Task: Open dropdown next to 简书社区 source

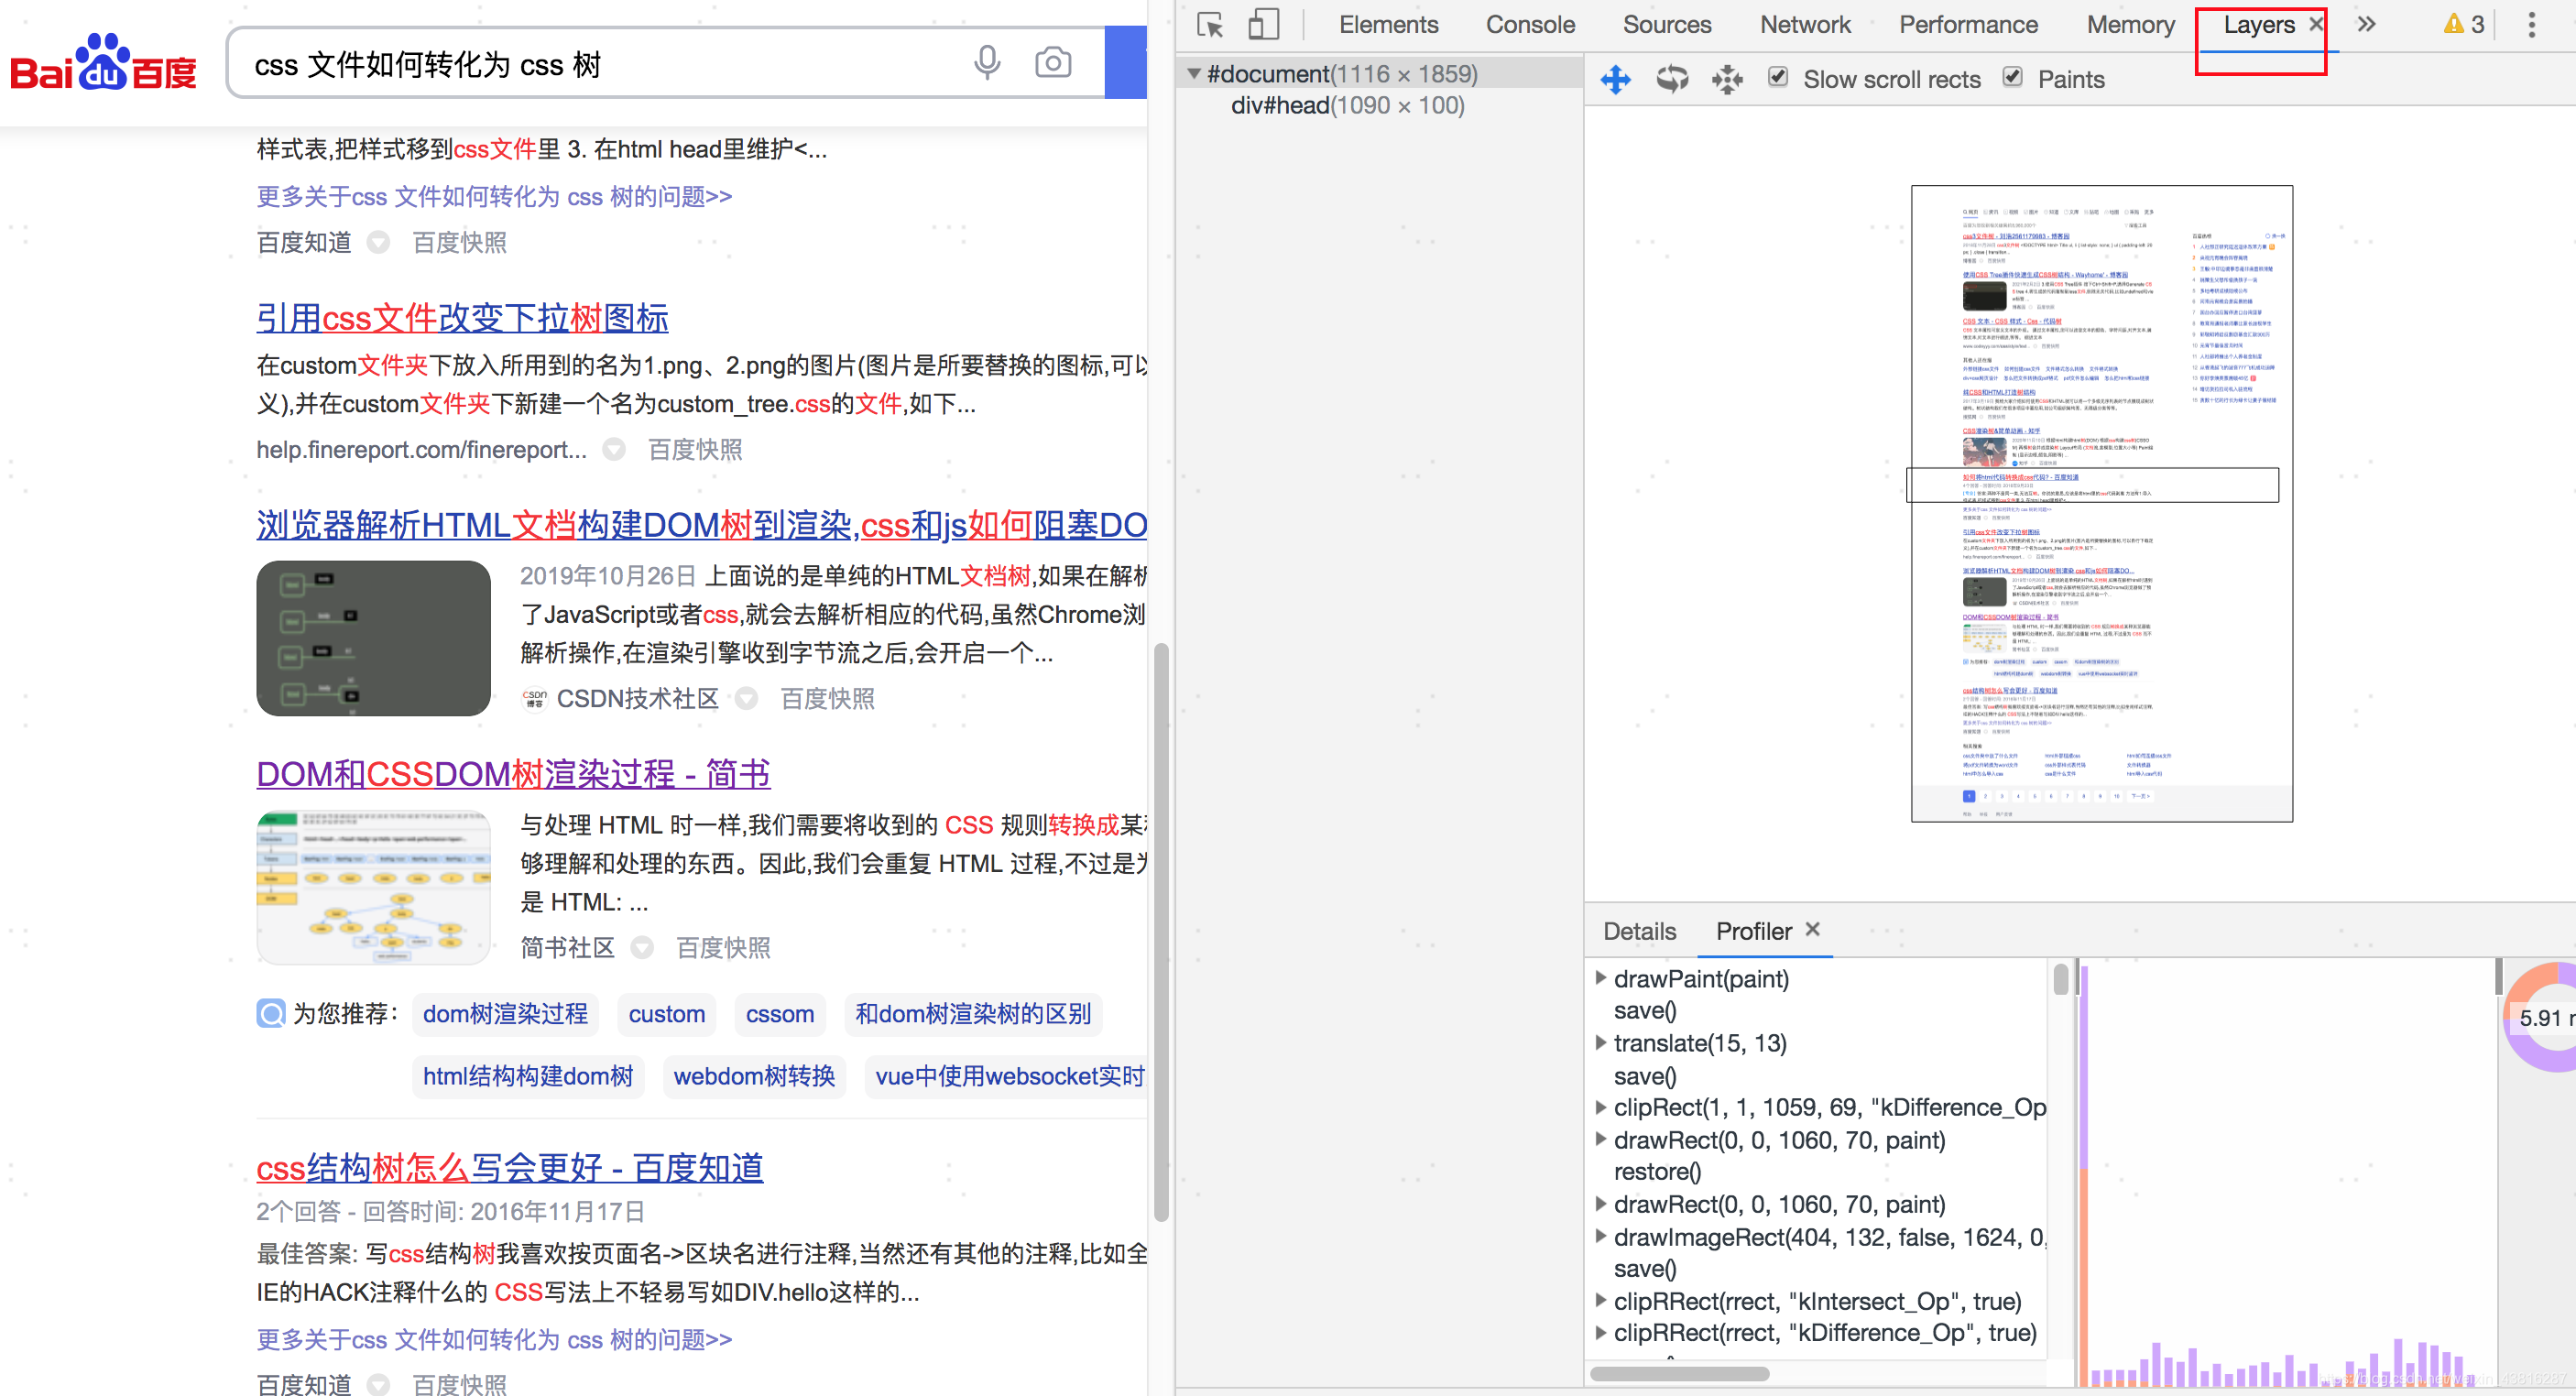Action: pos(642,947)
